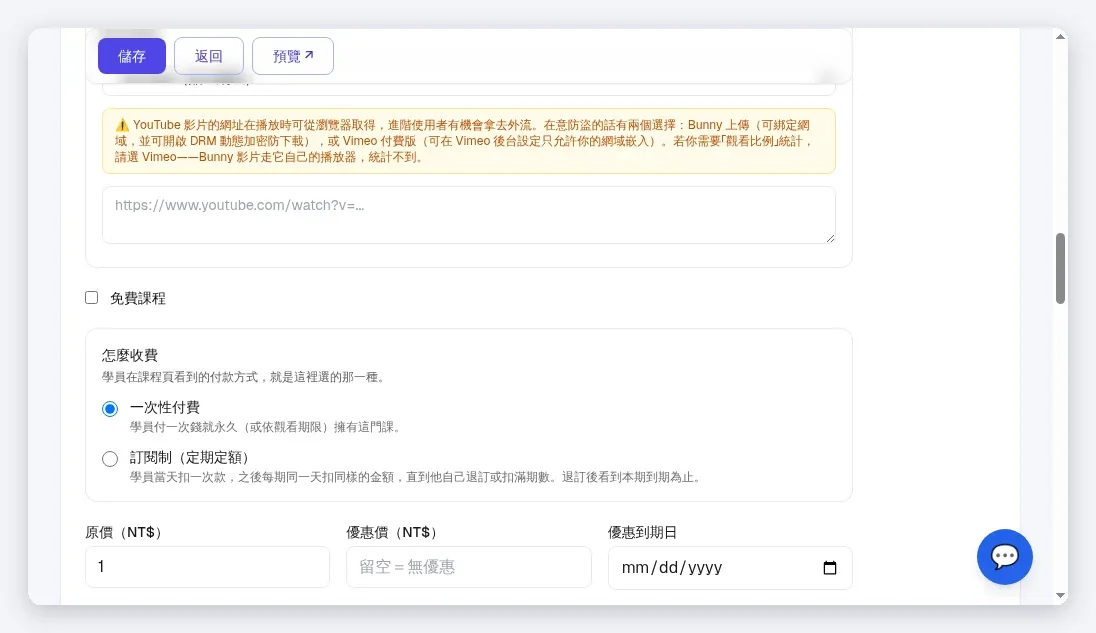Select the 訂閱制（定期定額） radio option
The image size is (1096, 633).
point(110,459)
